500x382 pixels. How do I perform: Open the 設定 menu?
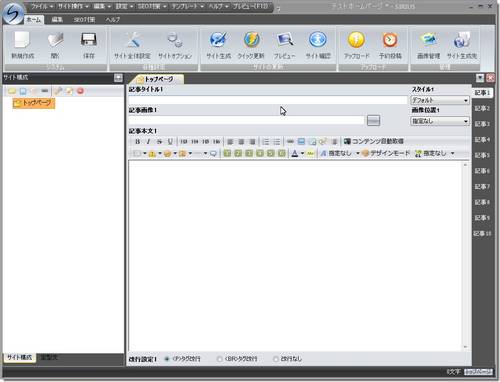[x=124, y=6]
